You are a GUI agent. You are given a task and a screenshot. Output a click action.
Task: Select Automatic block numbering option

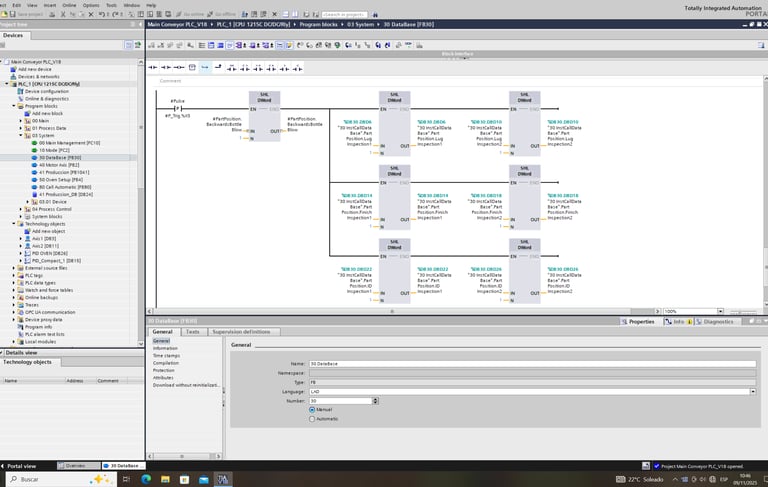pos(312,419)
